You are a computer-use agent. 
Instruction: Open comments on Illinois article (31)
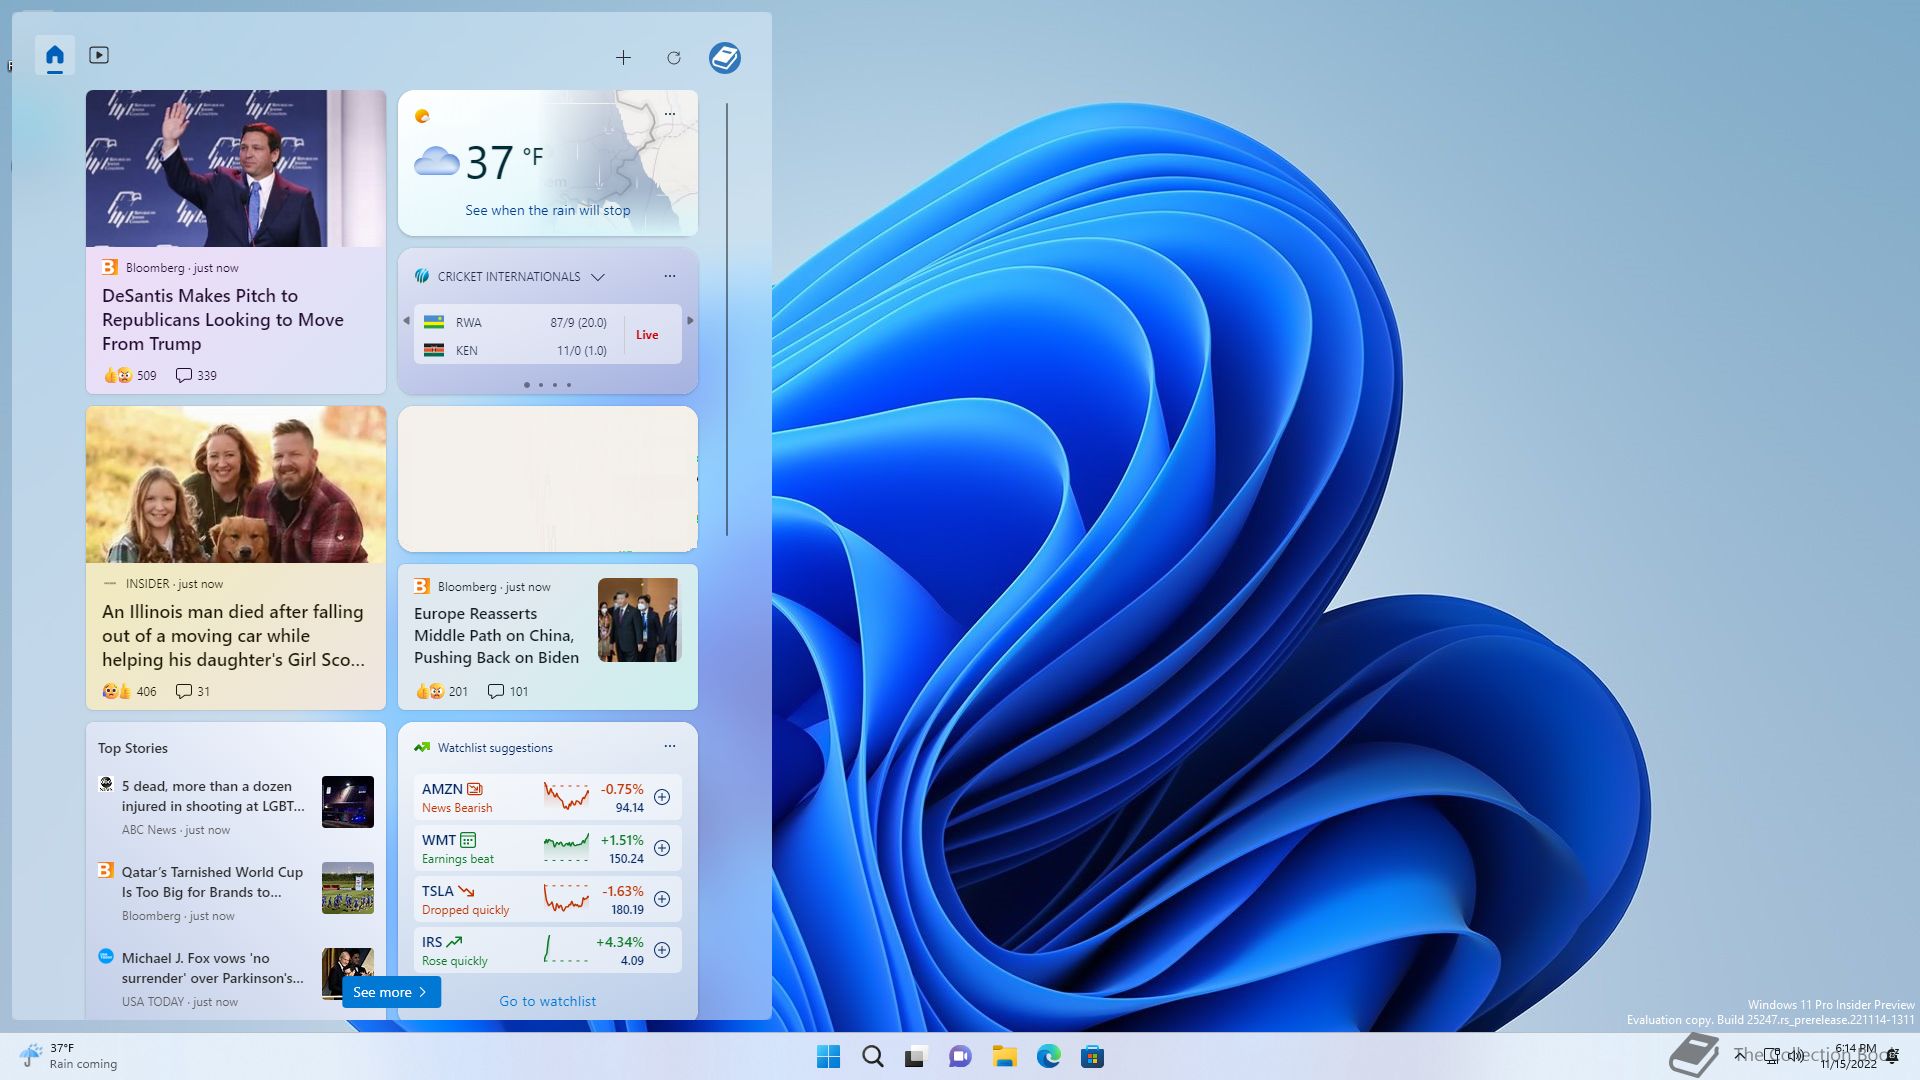[x=193, y=692]
